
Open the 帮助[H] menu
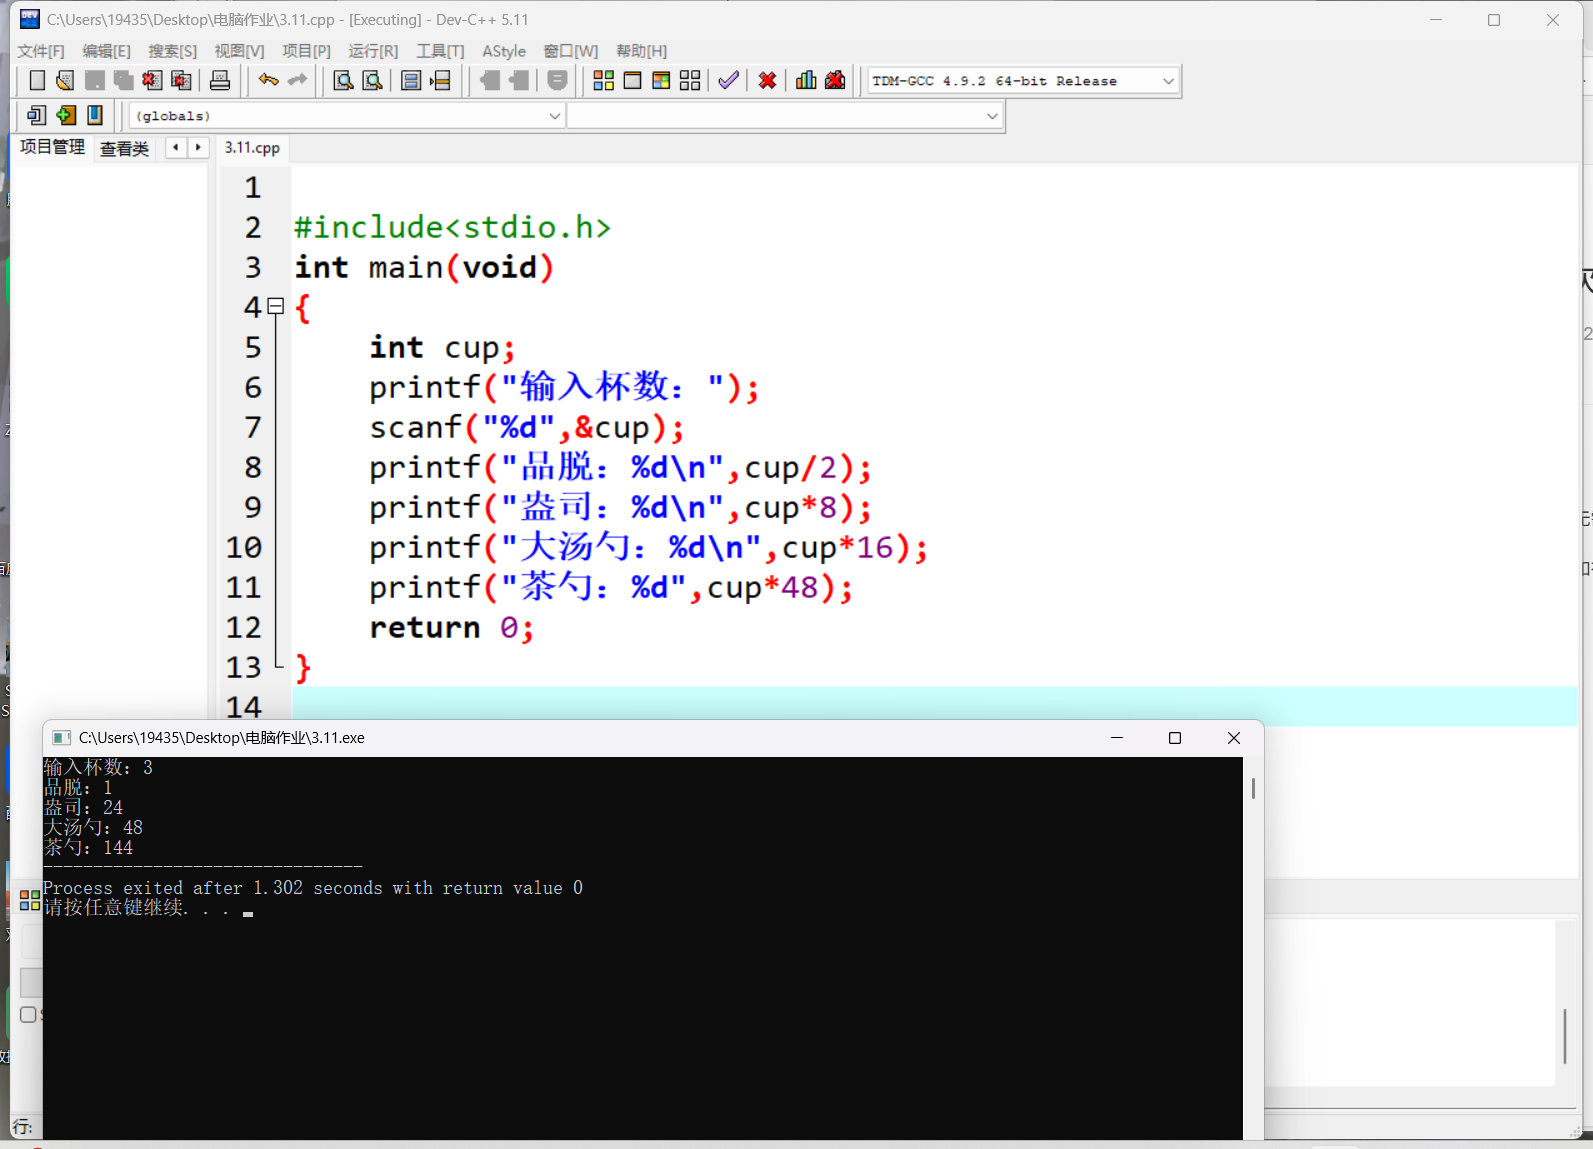pos(642,51)
